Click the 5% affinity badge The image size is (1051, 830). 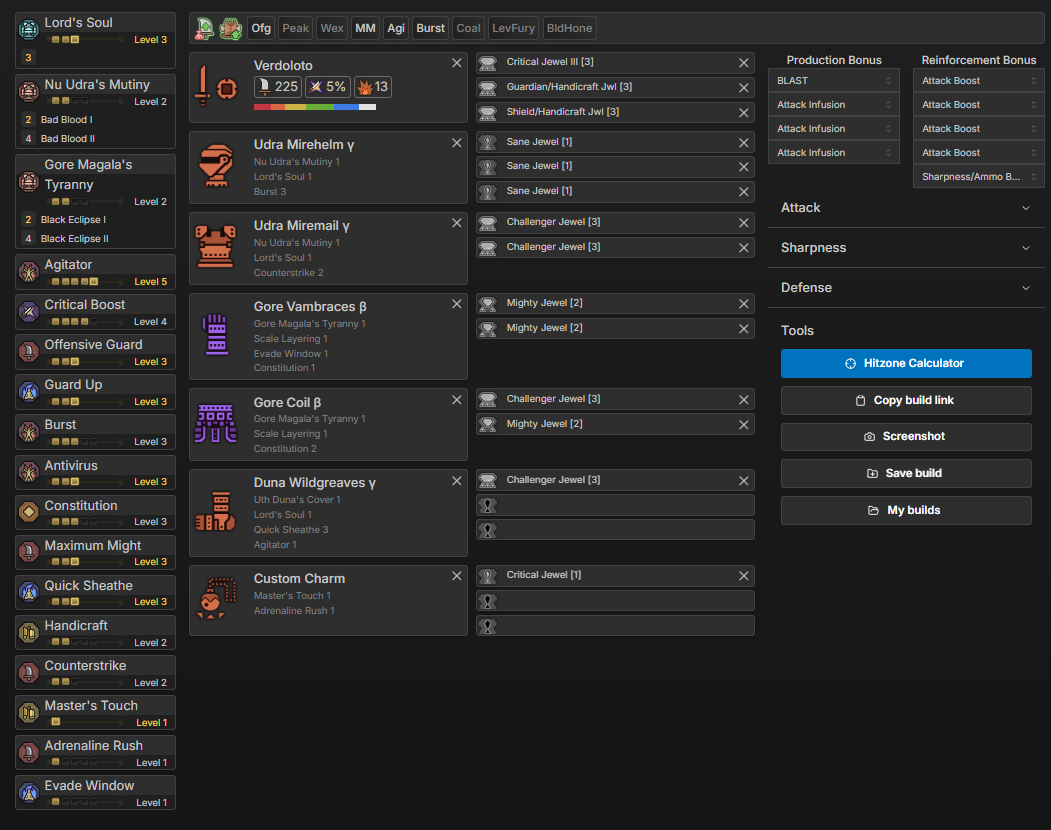(328, 86)
